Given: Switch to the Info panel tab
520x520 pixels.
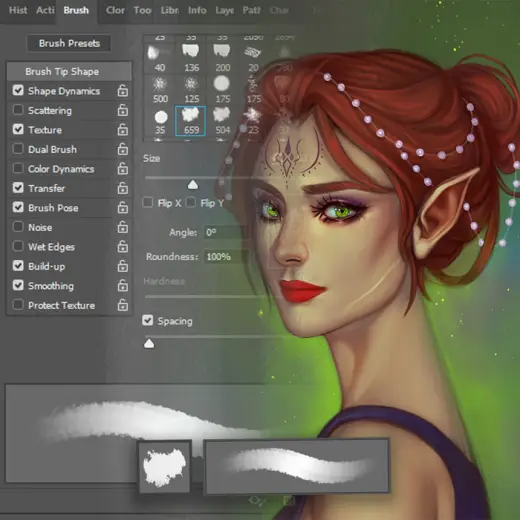Looking at the screenshot, I should (197, 10).
